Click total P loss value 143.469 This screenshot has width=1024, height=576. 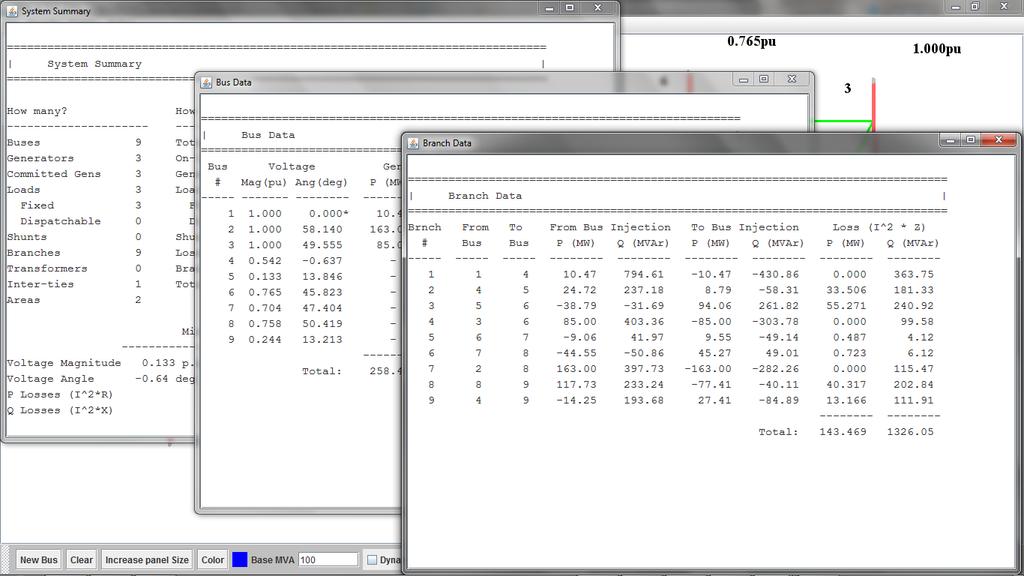click(842, 432)
